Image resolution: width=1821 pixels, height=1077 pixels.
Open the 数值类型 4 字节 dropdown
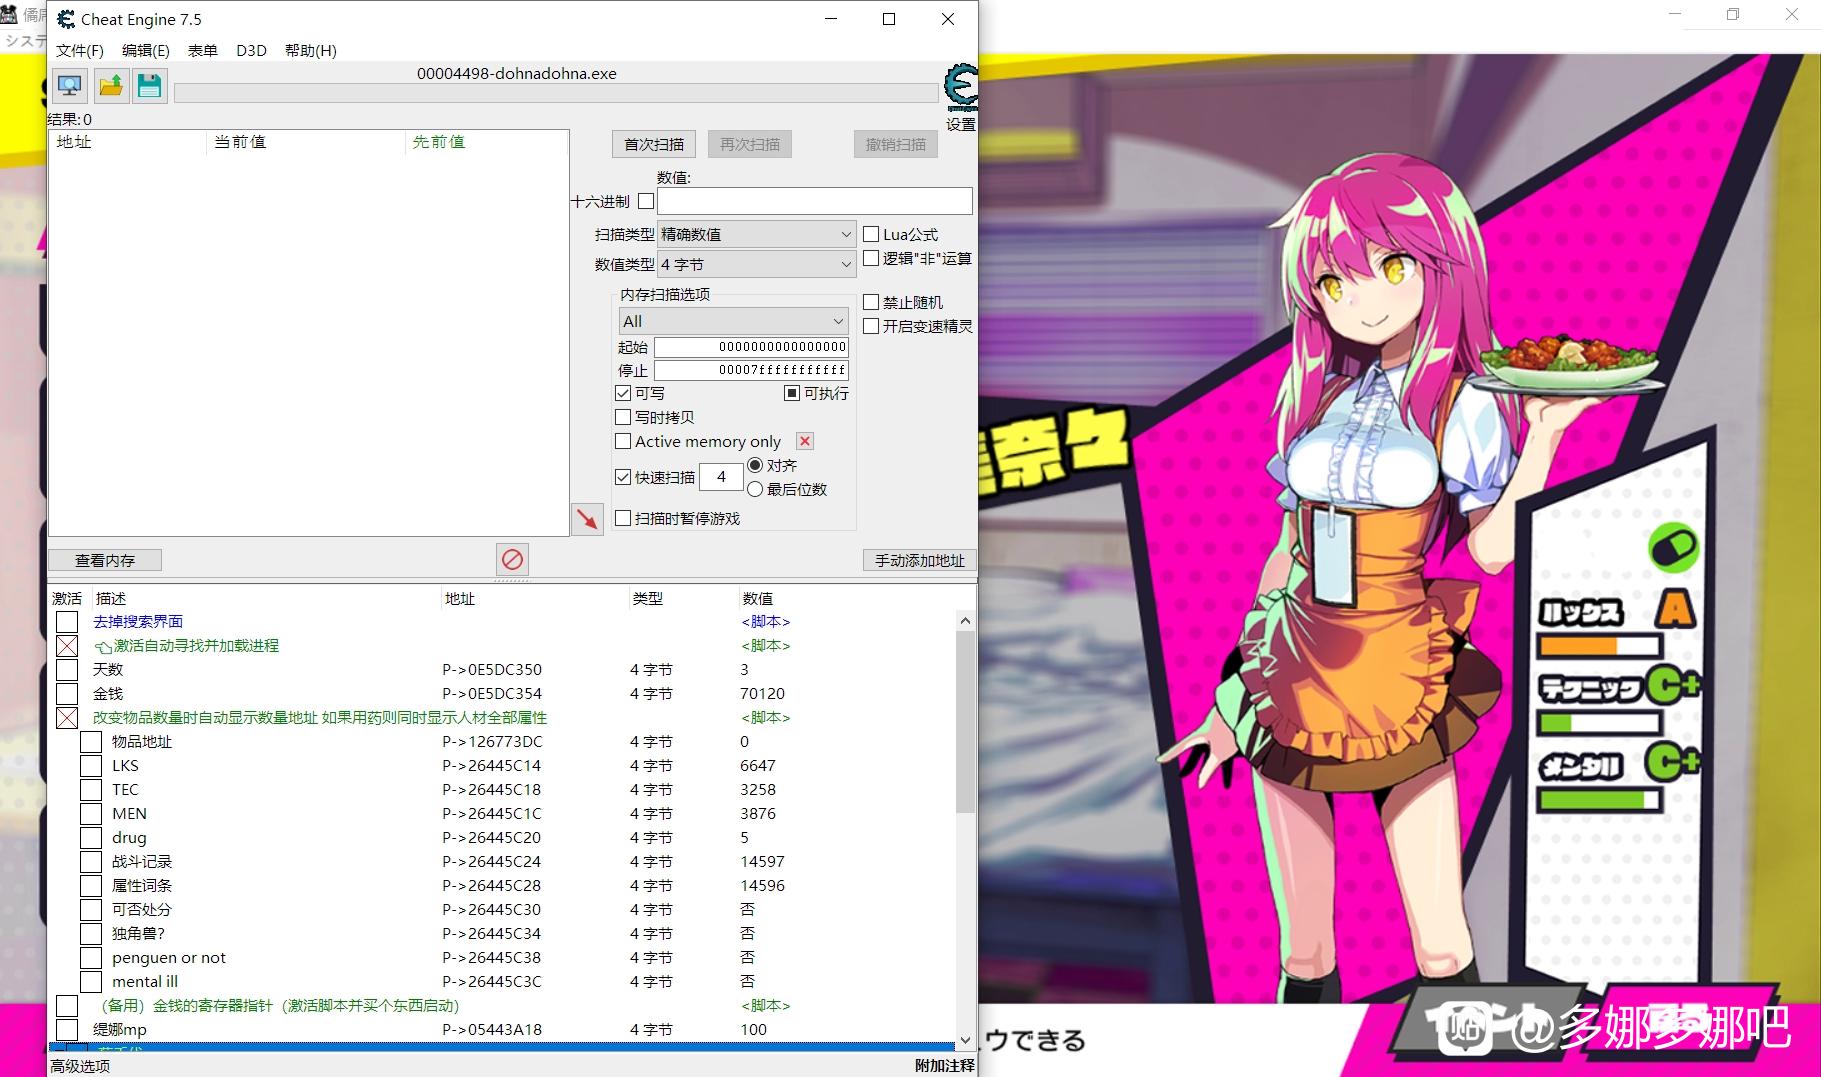(756, 264)
